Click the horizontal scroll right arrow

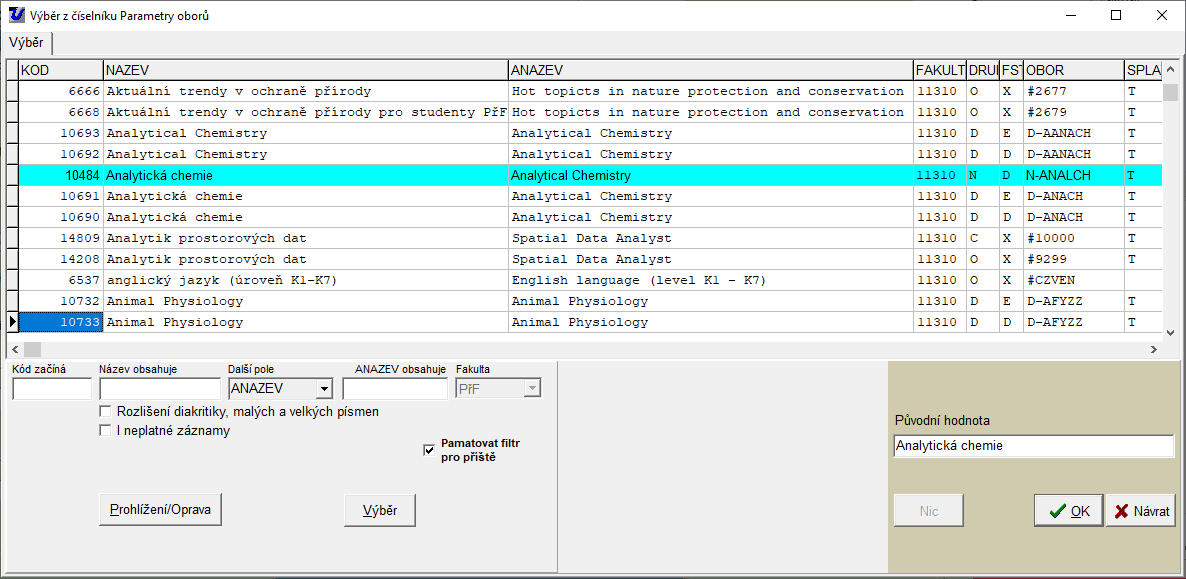[x=1153, y=349]
